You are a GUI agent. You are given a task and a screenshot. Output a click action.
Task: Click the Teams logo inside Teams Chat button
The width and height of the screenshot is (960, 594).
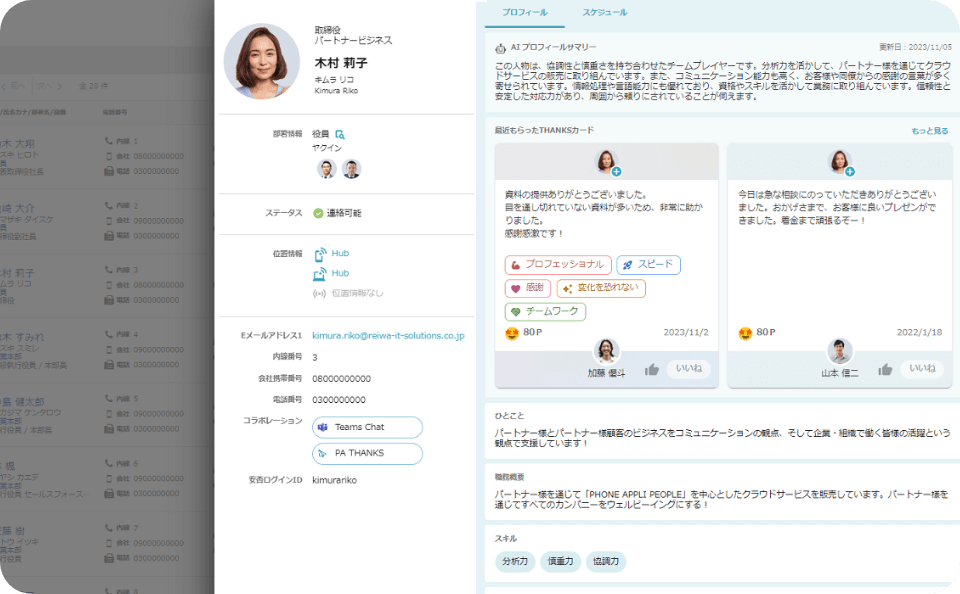pyautogui.click(x=322, y=428)
